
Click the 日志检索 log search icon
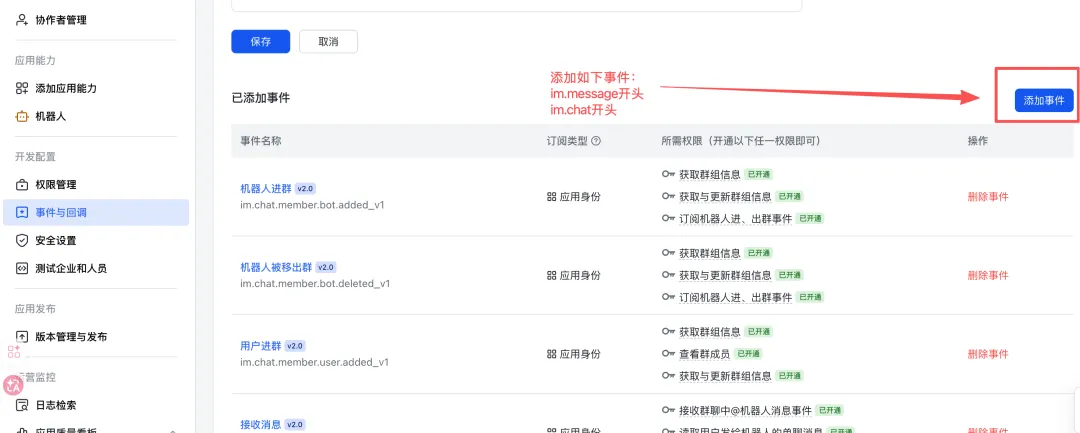(x=22, y=405)
